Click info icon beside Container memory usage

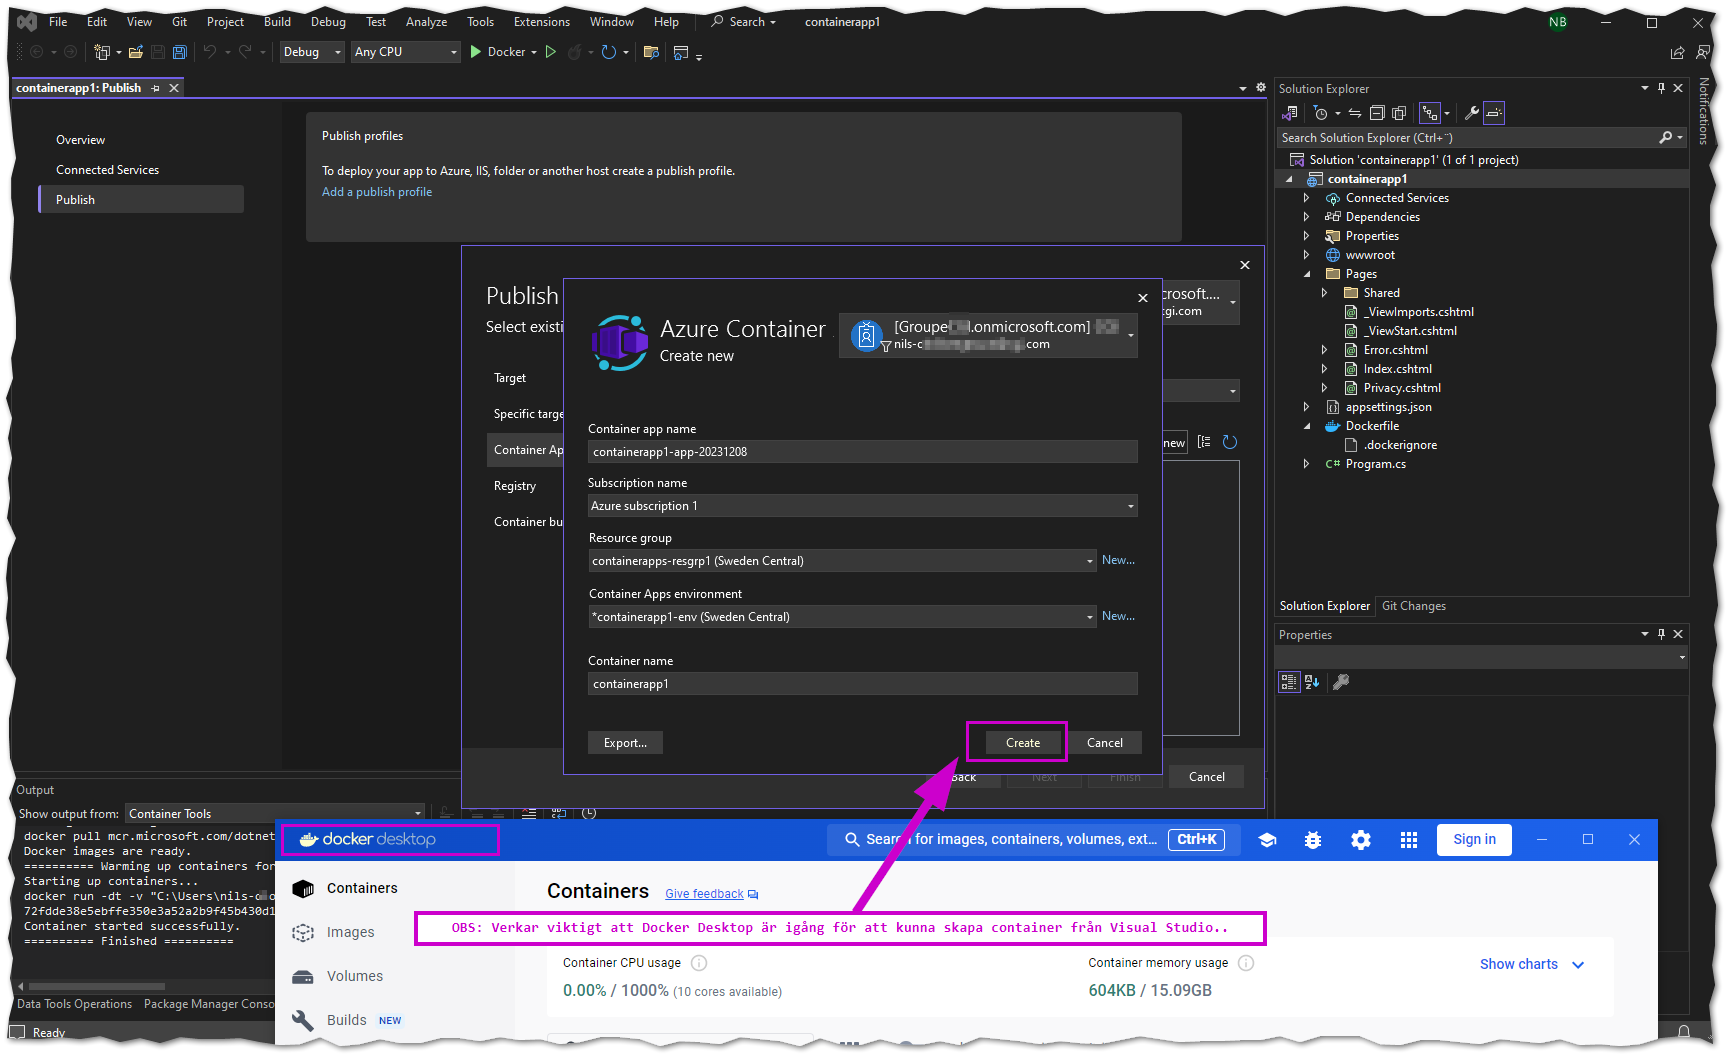(1246, 963)
